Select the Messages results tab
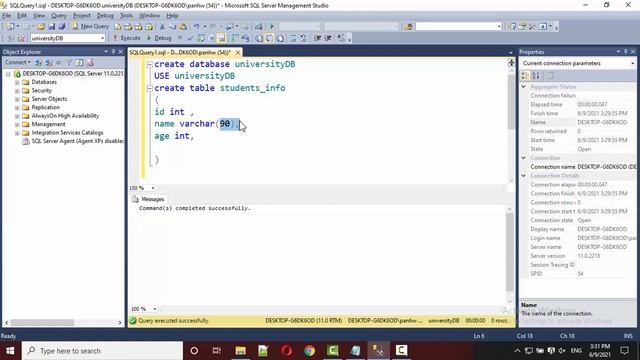The height and width of the screenshot is (360, 640). pos(149,199)
